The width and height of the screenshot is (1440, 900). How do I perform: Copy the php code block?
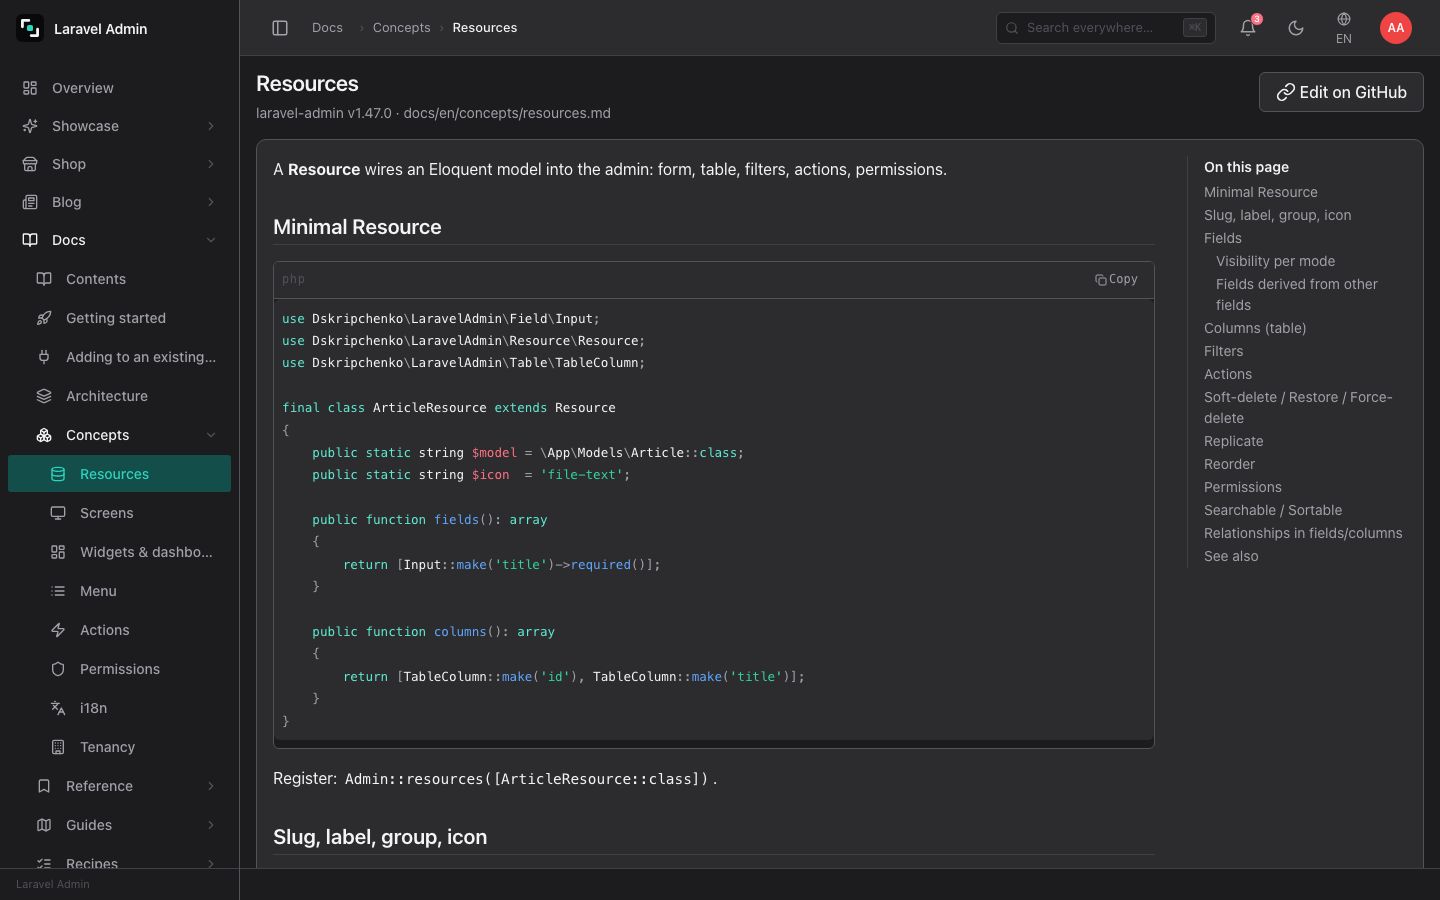(x=1116, y=279)
